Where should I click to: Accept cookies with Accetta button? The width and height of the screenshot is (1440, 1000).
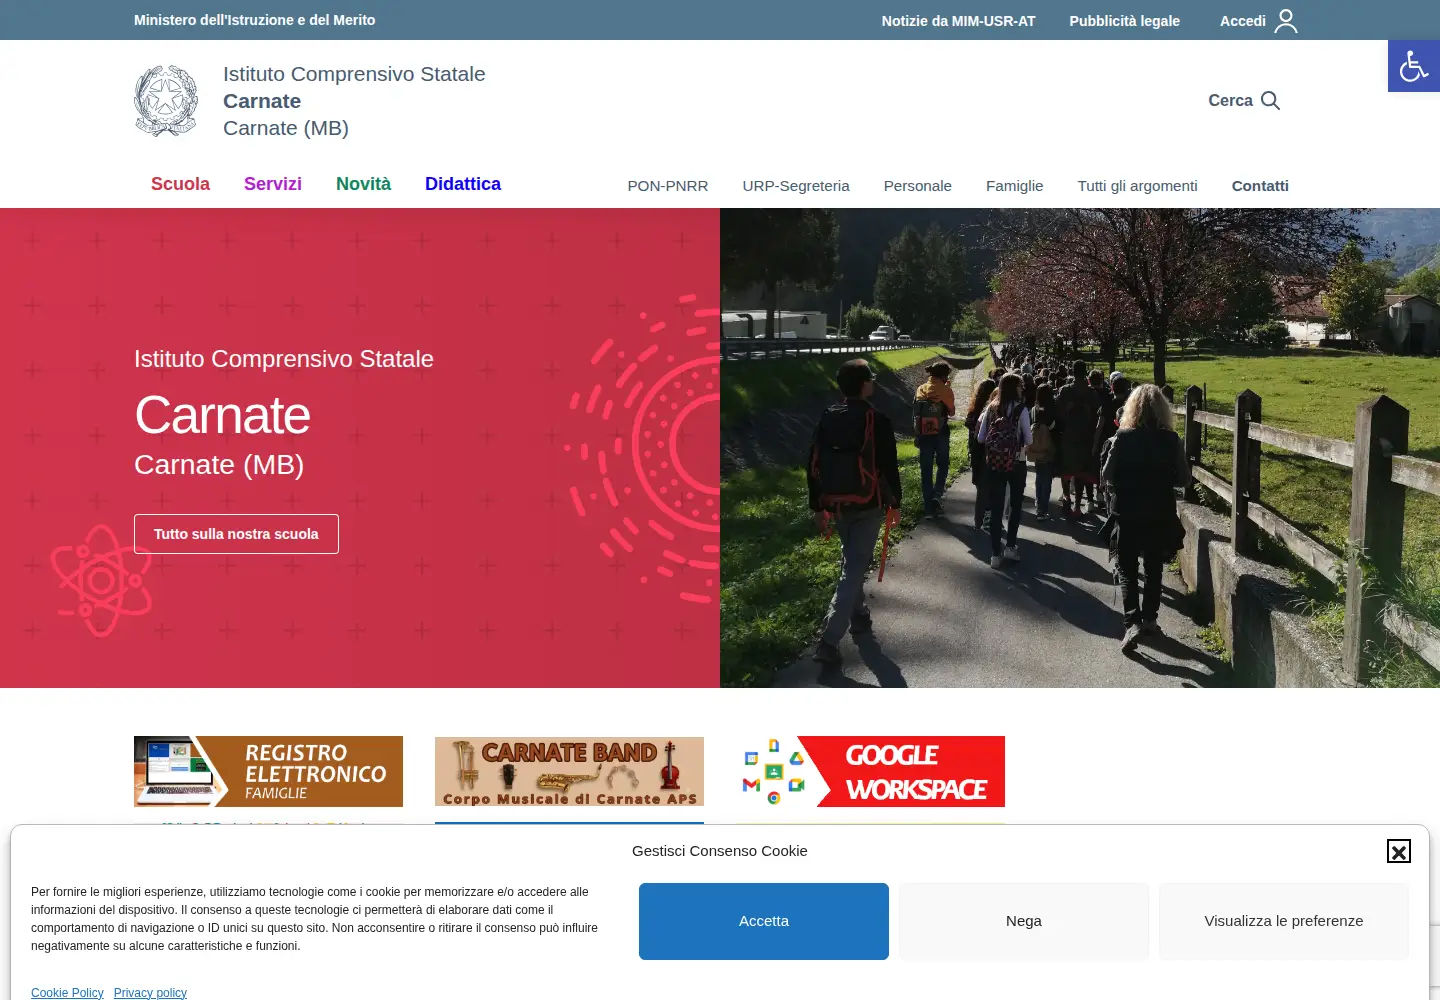click(x=764, y=921)
